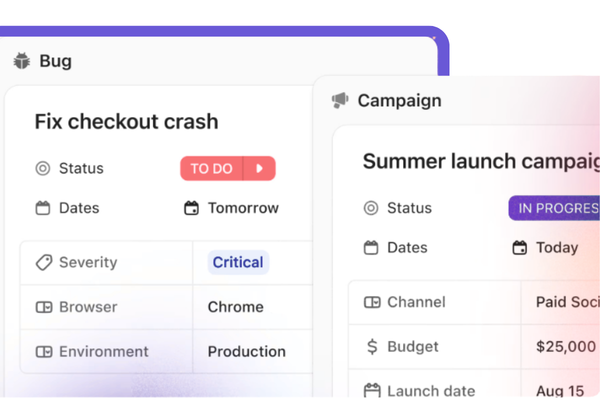Click the calendar icon next to Today

click(x=520, y=248)
